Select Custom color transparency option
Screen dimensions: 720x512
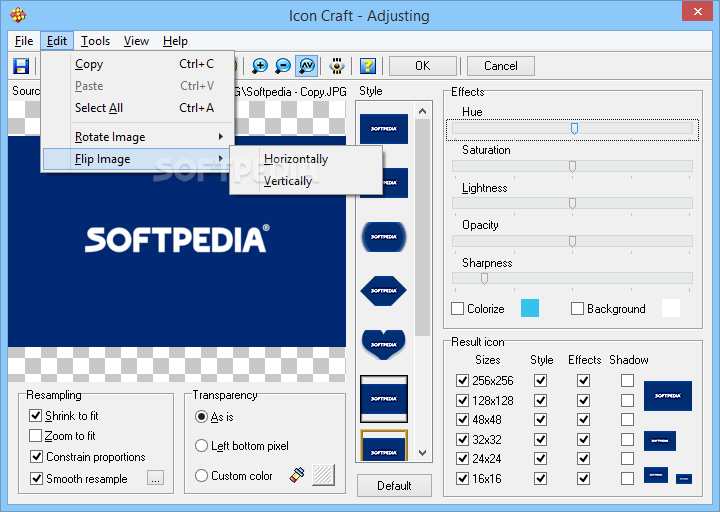(x=201, y=475)
